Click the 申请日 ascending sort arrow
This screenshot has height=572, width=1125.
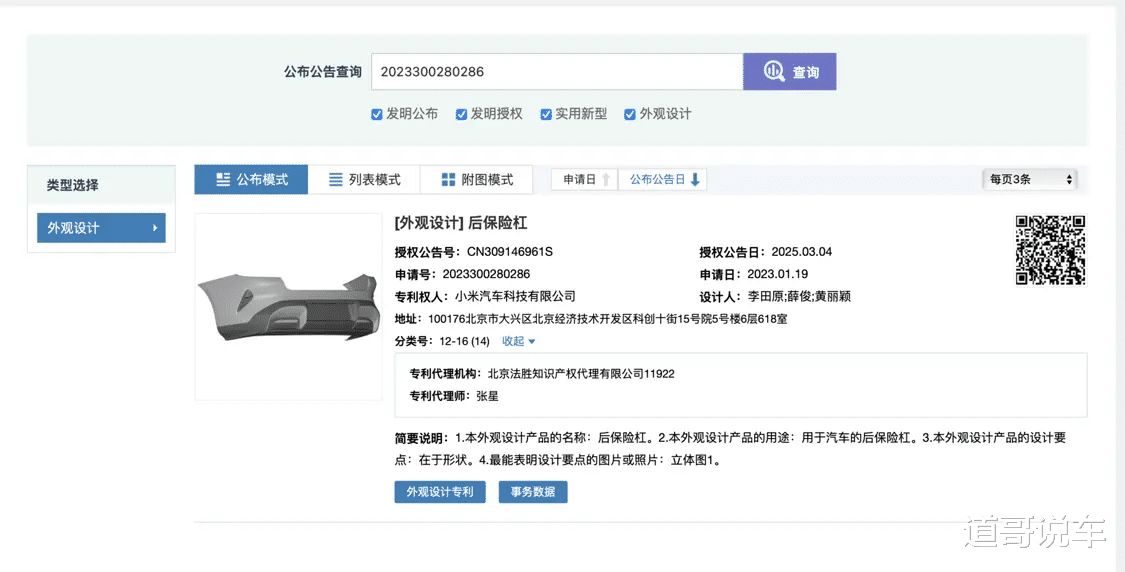tap(606, 179)
